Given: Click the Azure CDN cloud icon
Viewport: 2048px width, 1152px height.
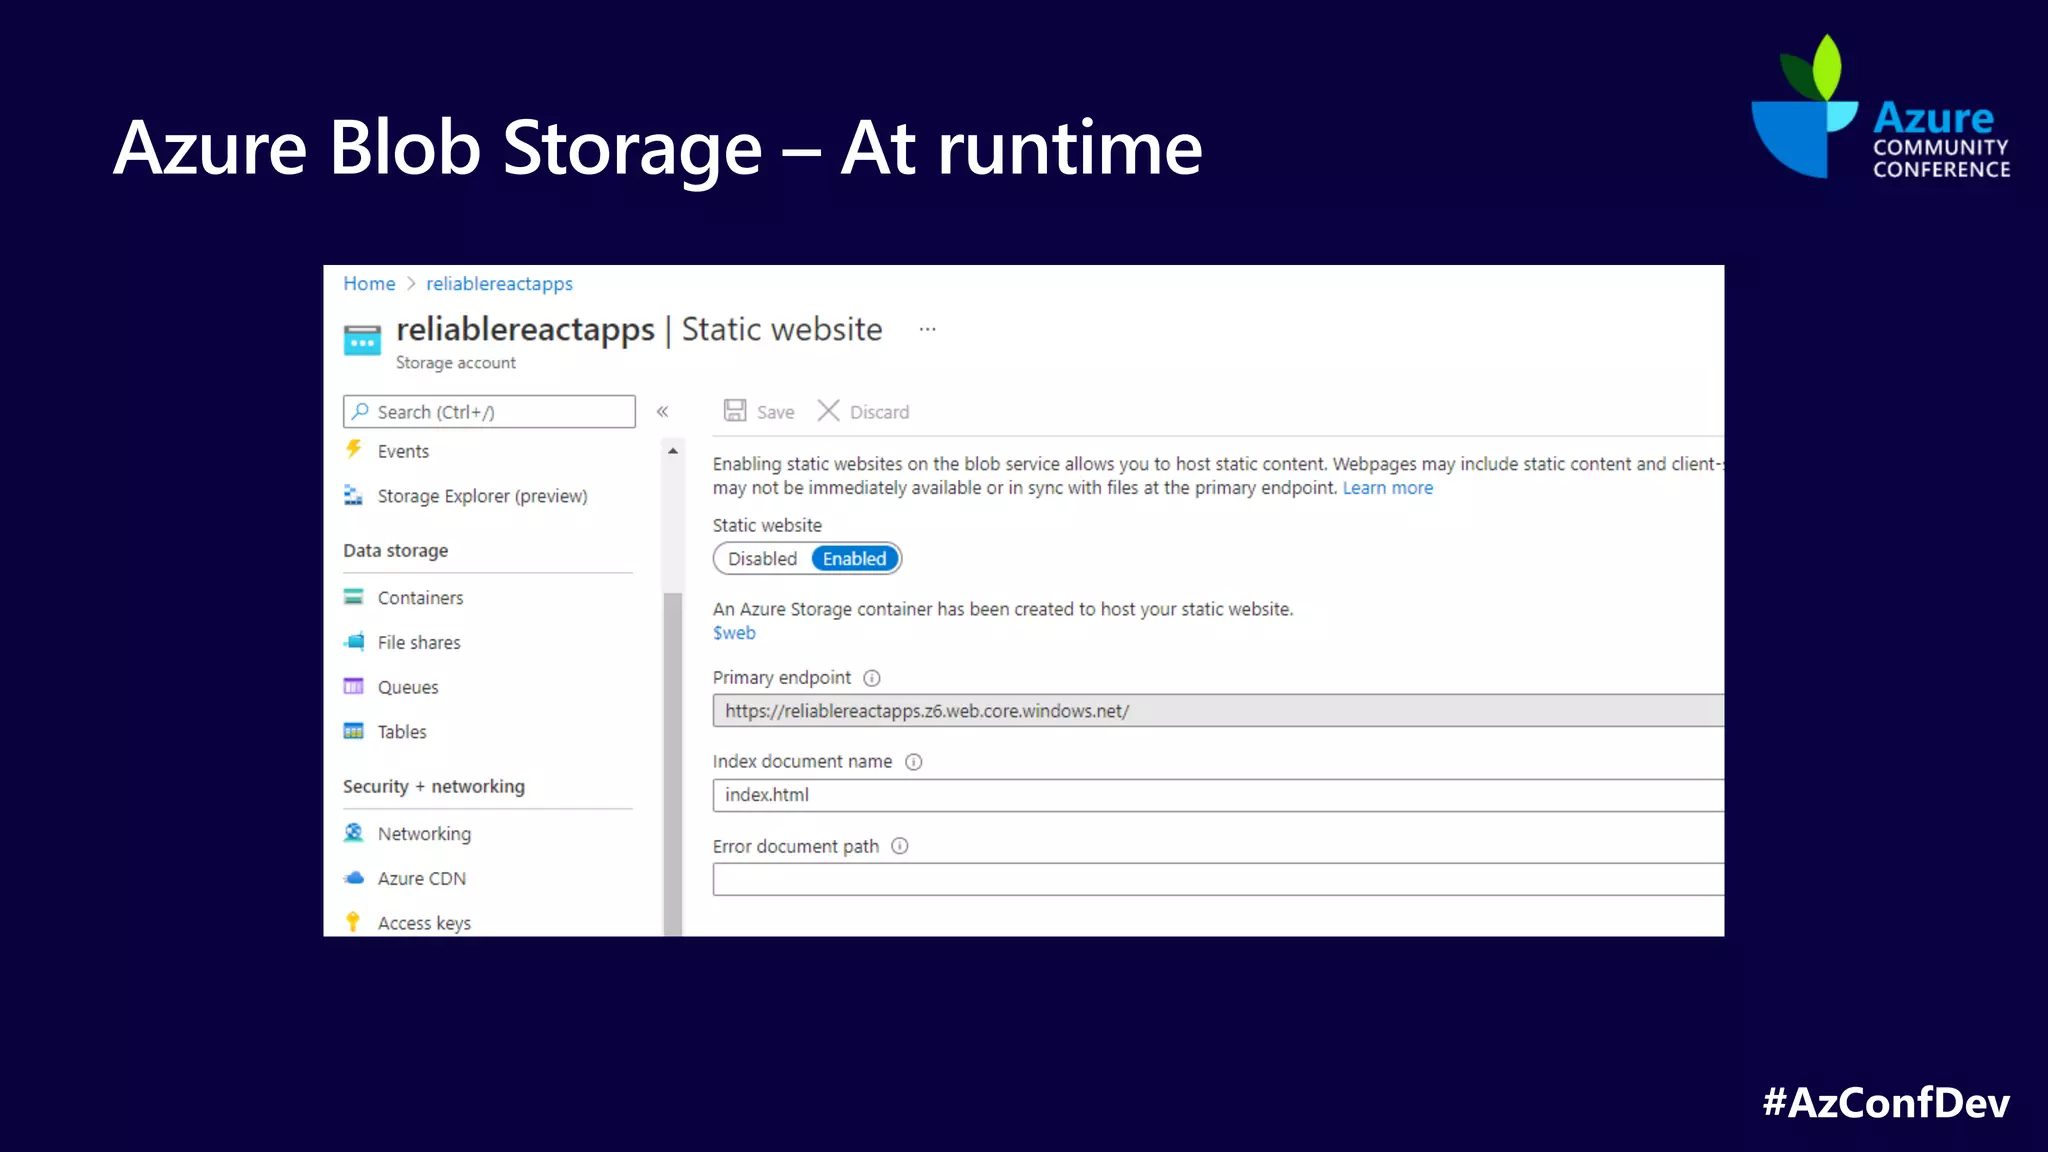Looking at the screenshot, I should coord(354,878).
